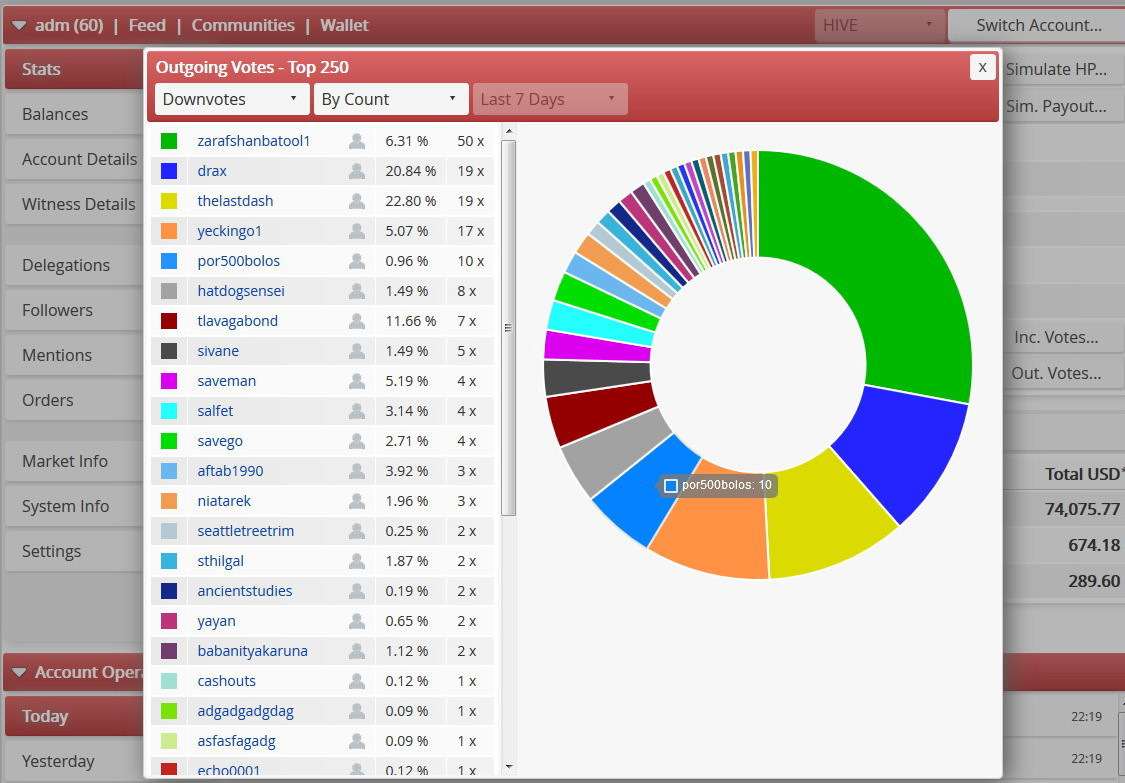Click the profile icon next to zarafshanbatool1
Screen dimensions: 1125x783
[357, 141]
